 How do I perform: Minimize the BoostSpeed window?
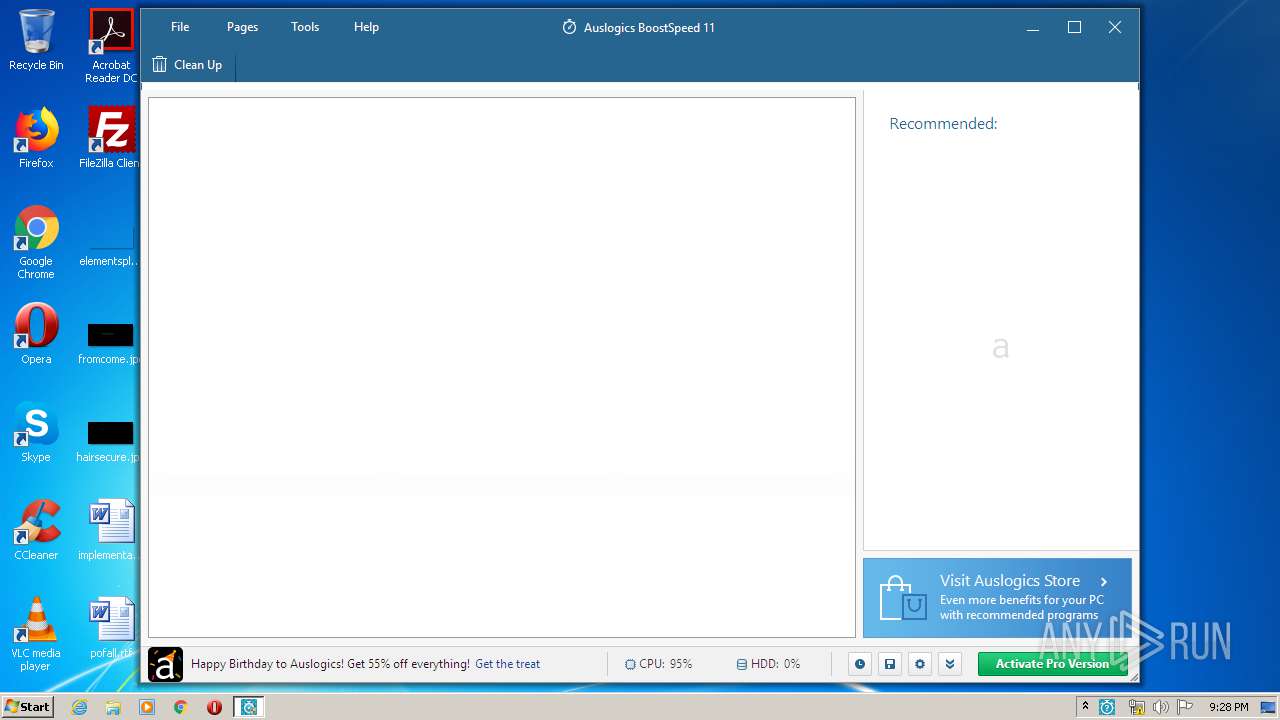coord(1034,27)
